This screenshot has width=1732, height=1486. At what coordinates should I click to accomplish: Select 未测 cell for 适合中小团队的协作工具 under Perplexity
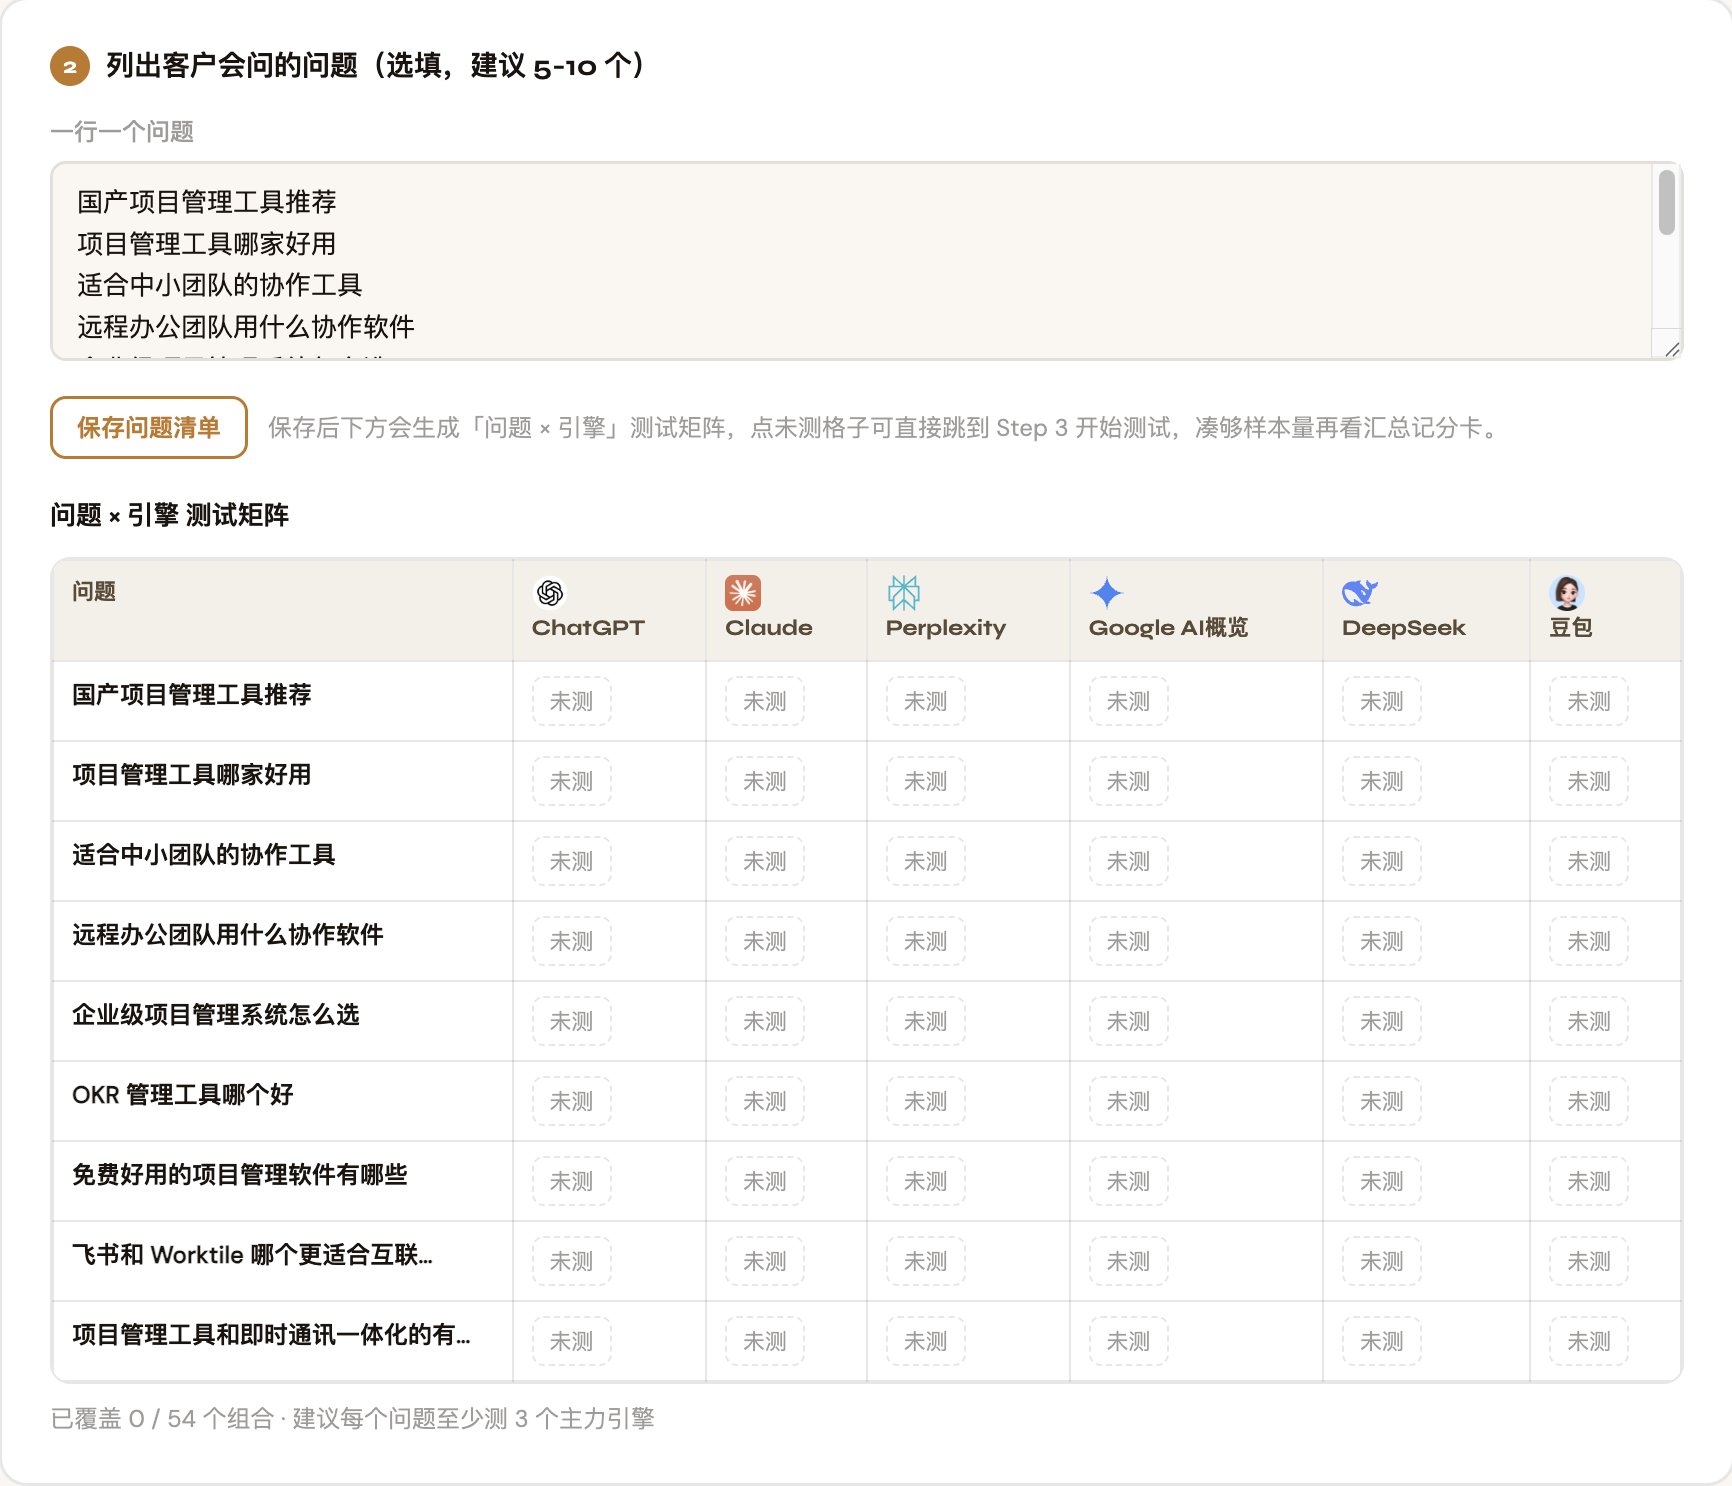[x=926, y=861]
